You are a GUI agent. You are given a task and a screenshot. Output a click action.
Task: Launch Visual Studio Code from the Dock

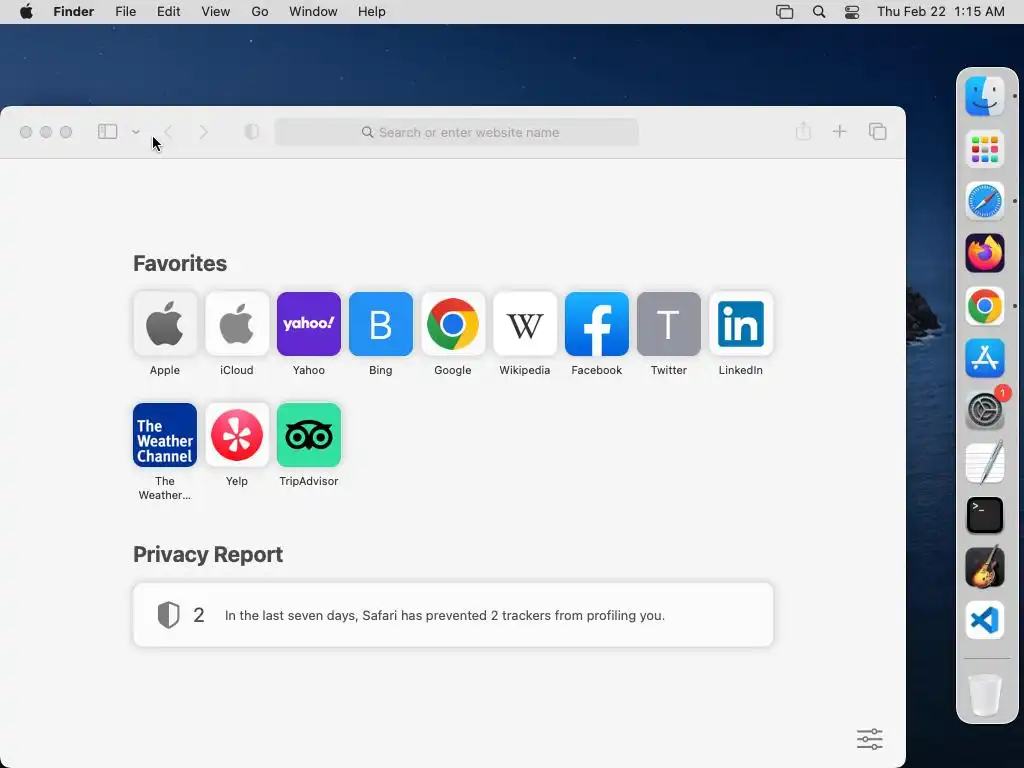(x=985, y=620)
